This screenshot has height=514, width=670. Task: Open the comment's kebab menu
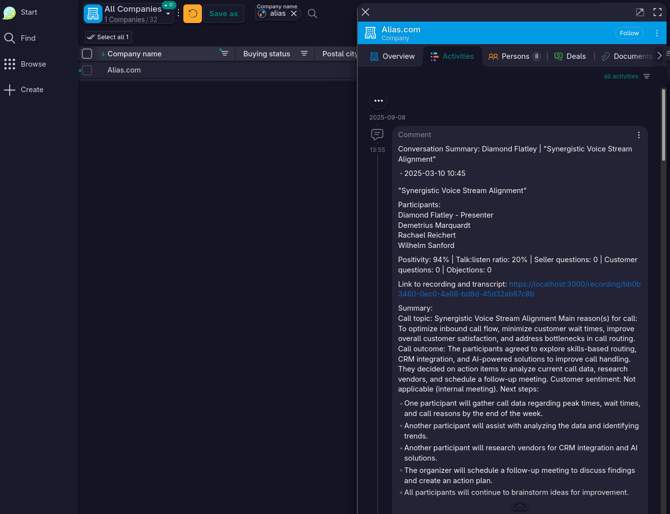[x=639, y=135]
